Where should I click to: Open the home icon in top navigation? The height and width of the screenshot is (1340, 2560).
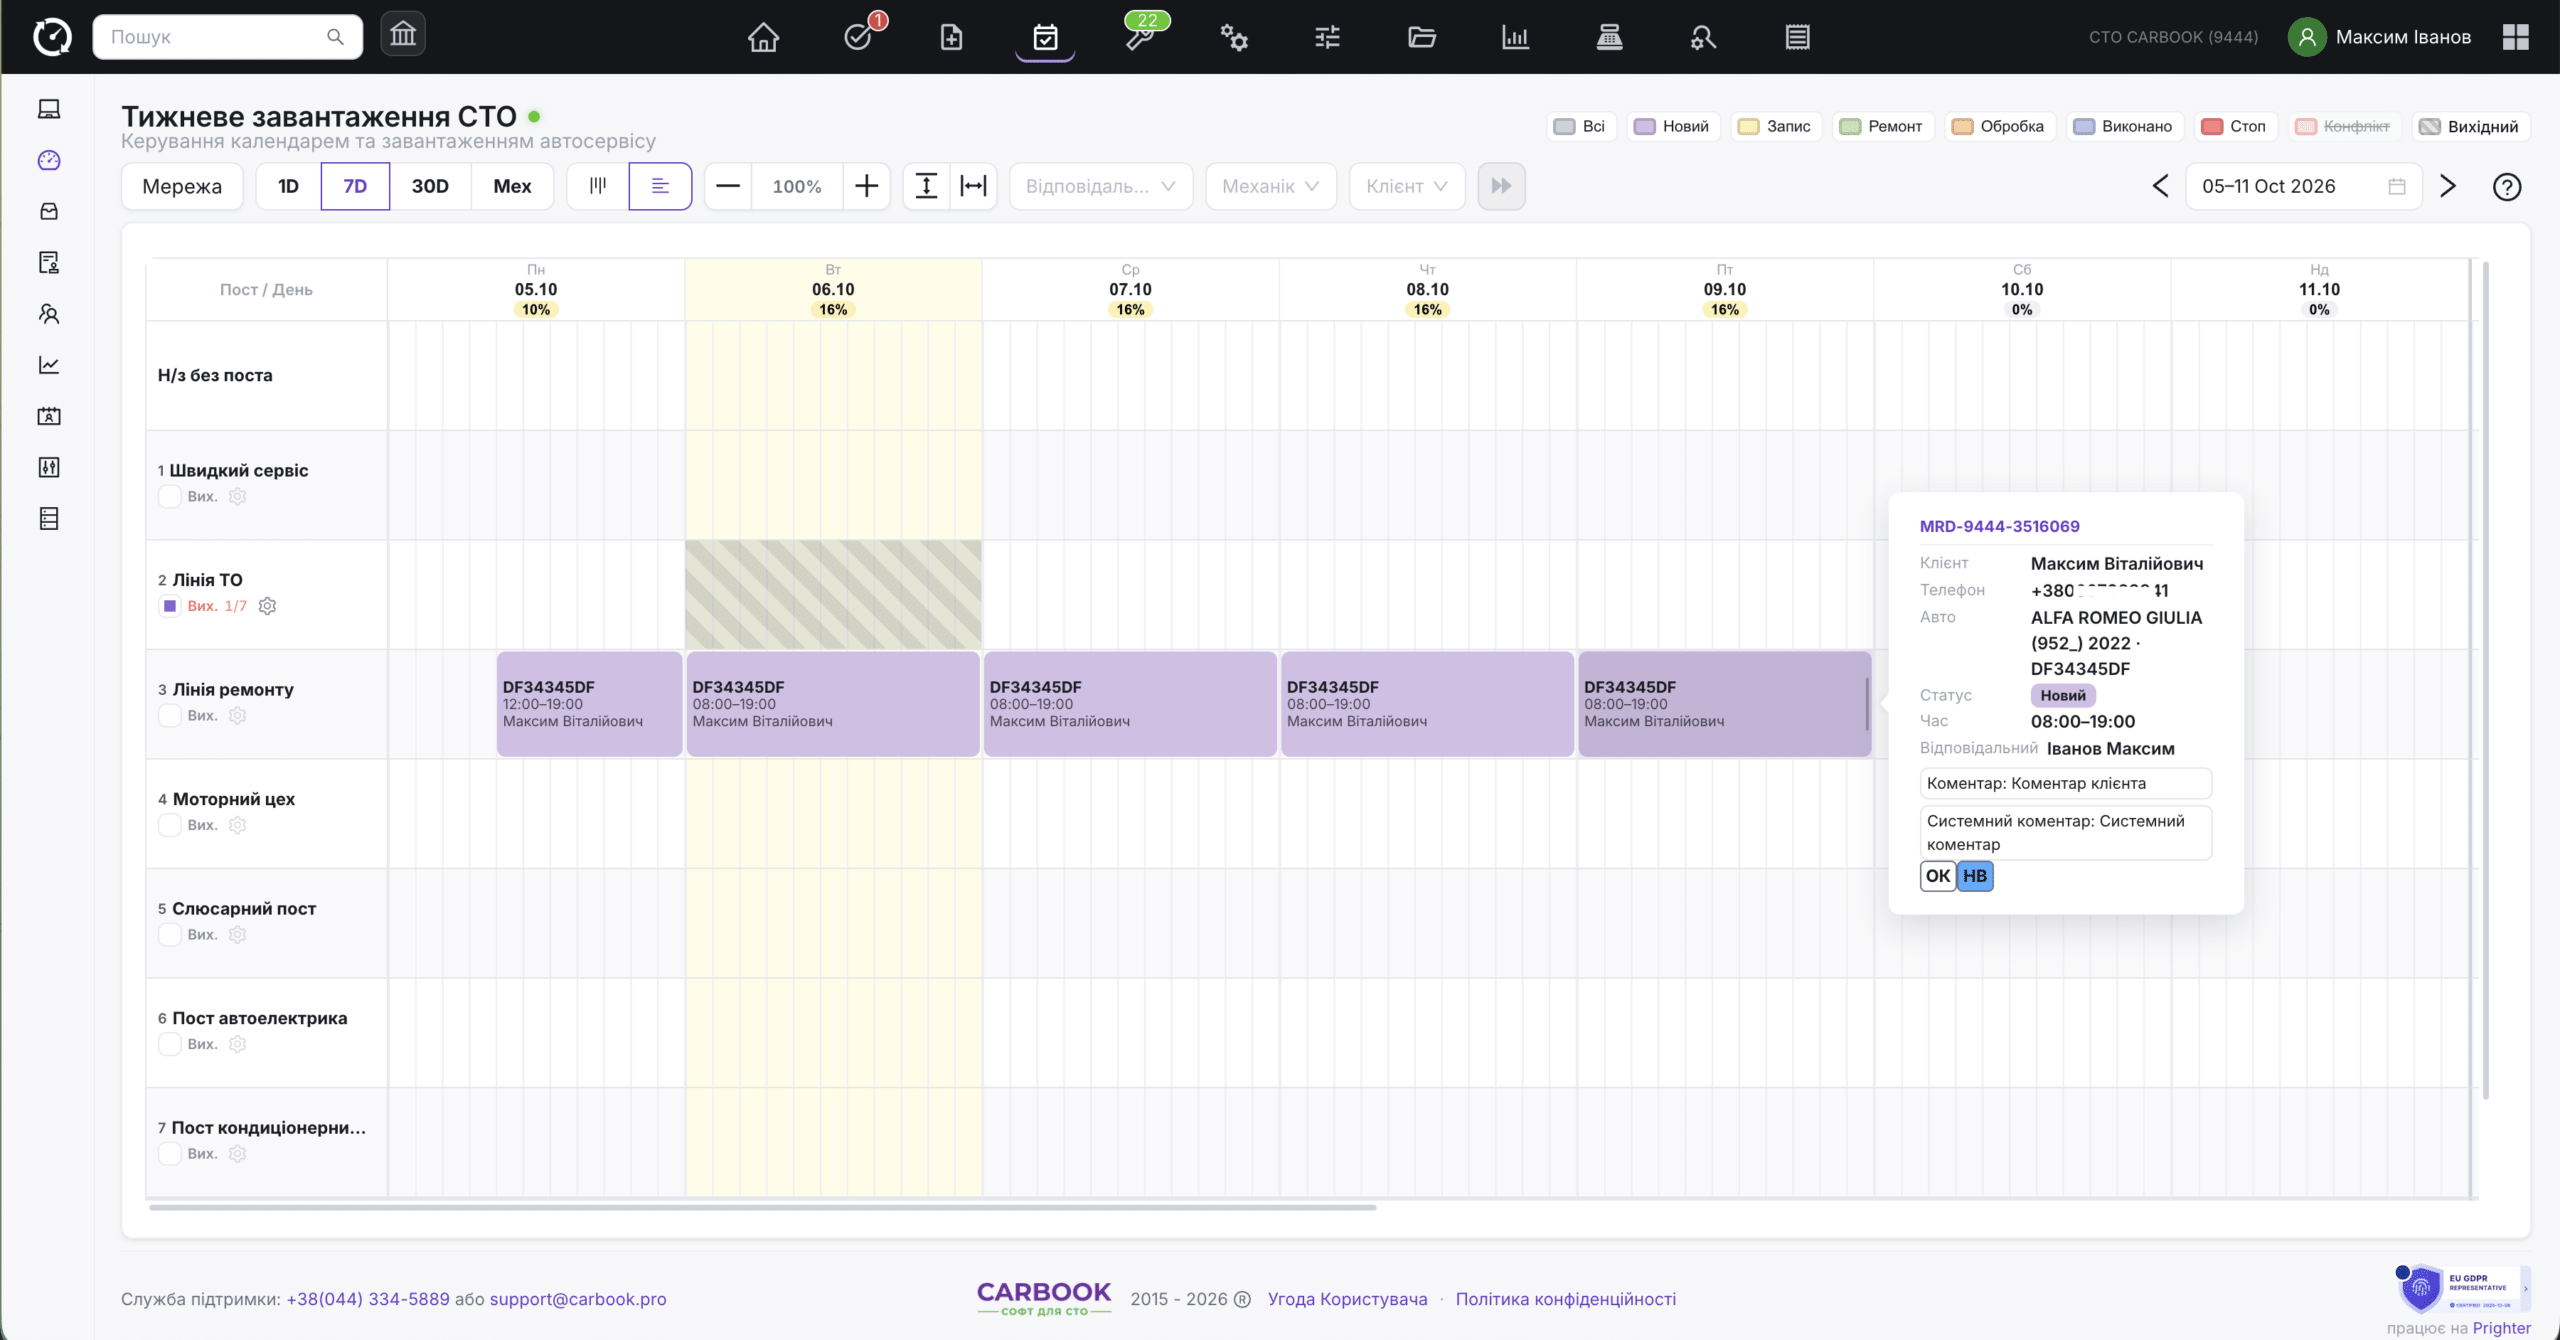(x=763, y=37)
